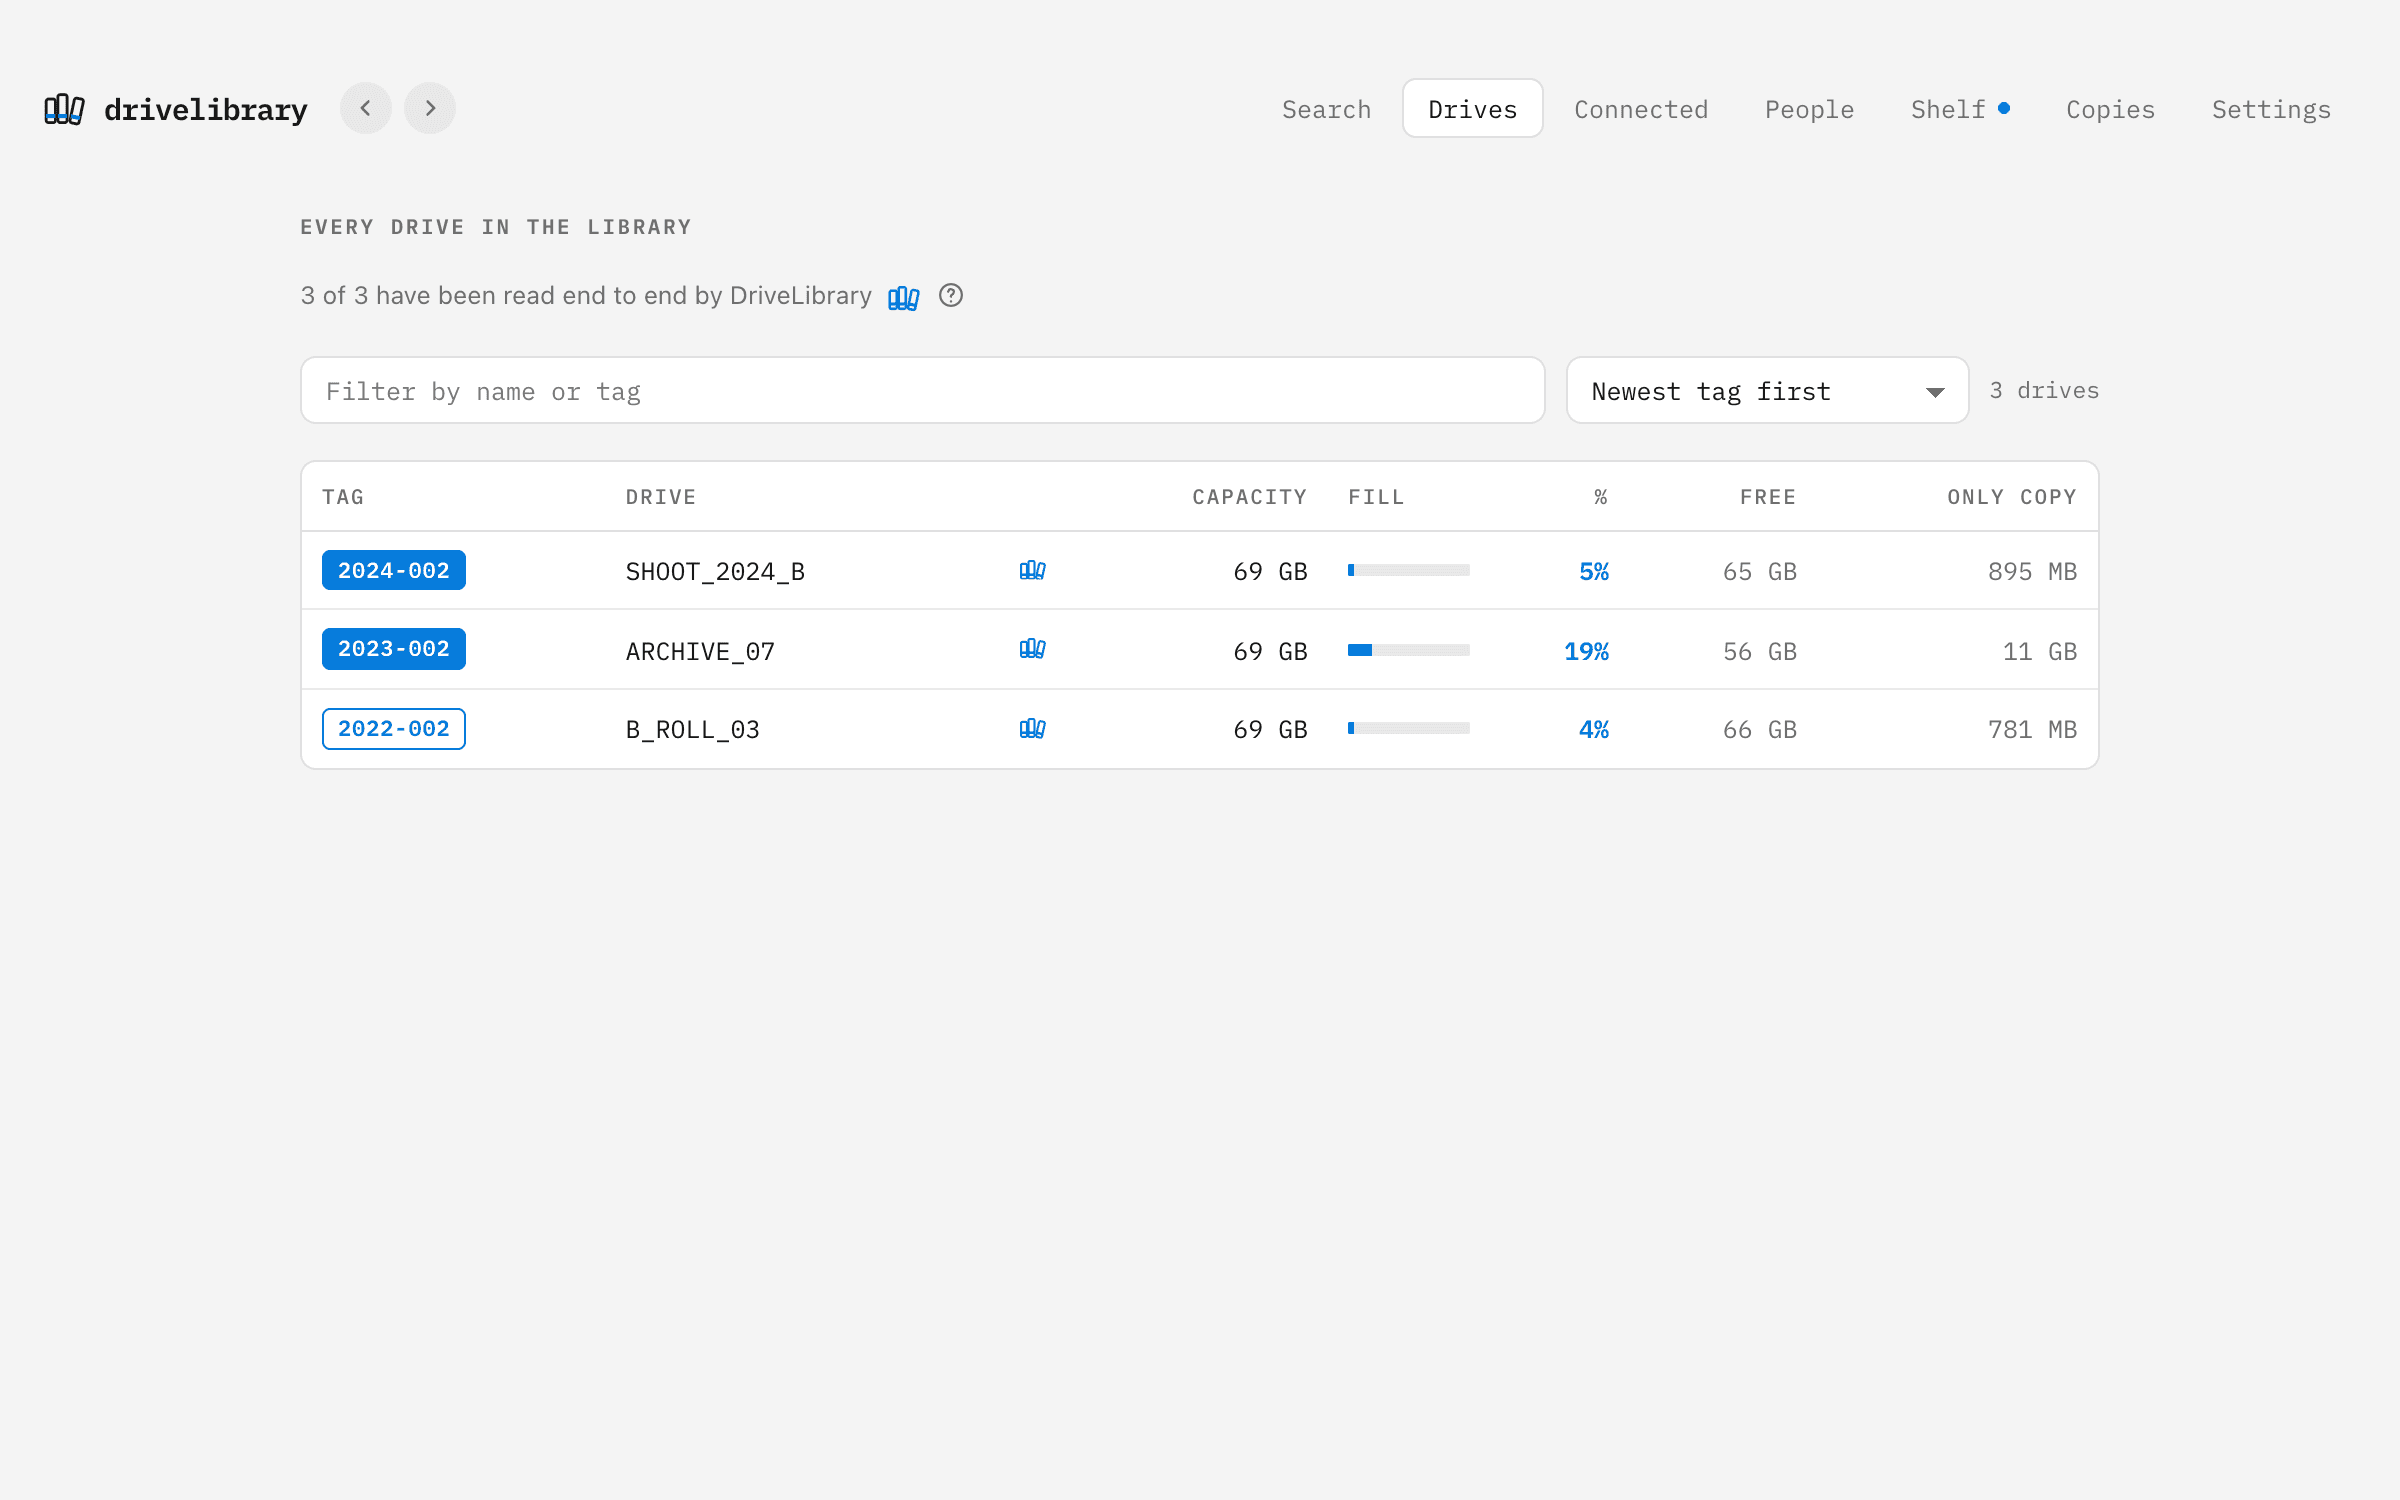Click the CAPACITY column header
Screen dimensions: 2400x1500
pos(1250,497)
